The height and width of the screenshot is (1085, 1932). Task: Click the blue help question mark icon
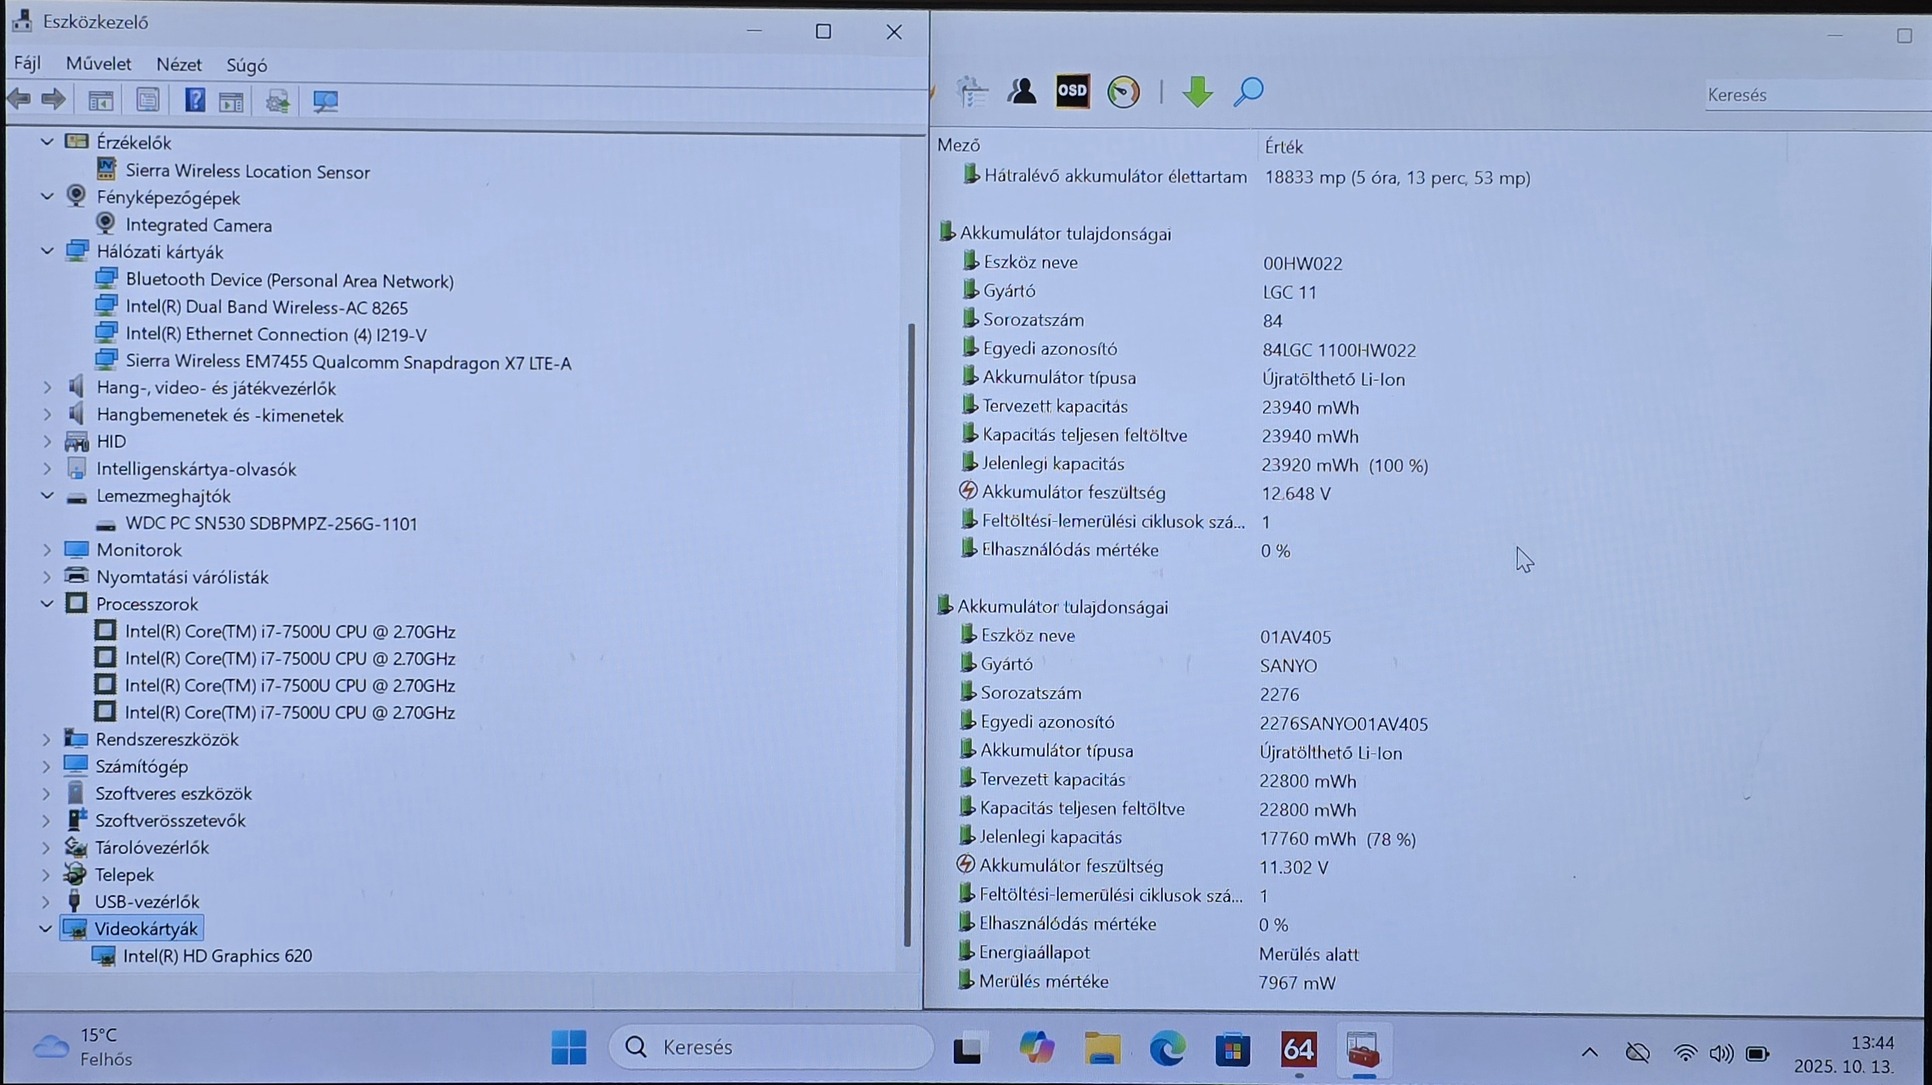(x=194, y=100)
